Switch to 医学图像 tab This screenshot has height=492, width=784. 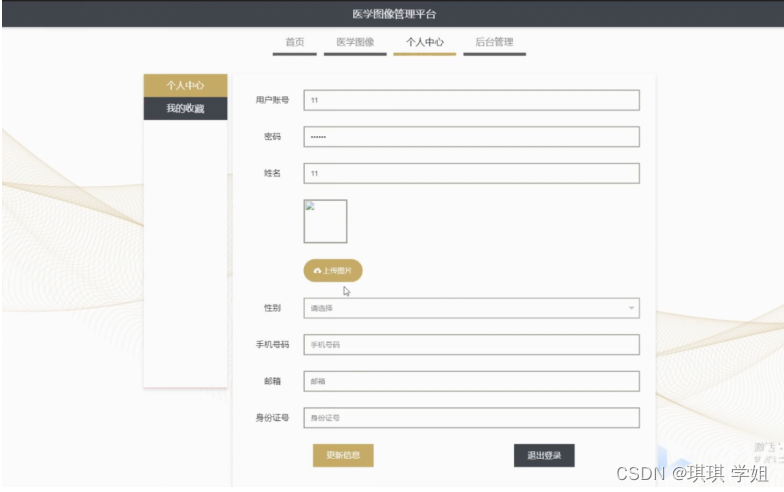[x=355, y=43]
